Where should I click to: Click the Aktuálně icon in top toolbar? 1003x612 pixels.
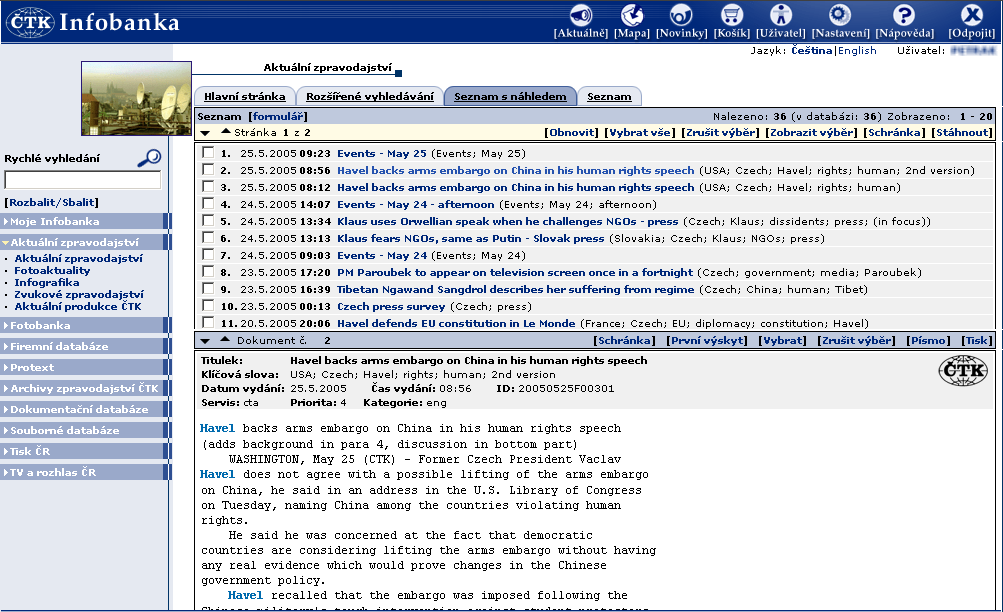581,16
